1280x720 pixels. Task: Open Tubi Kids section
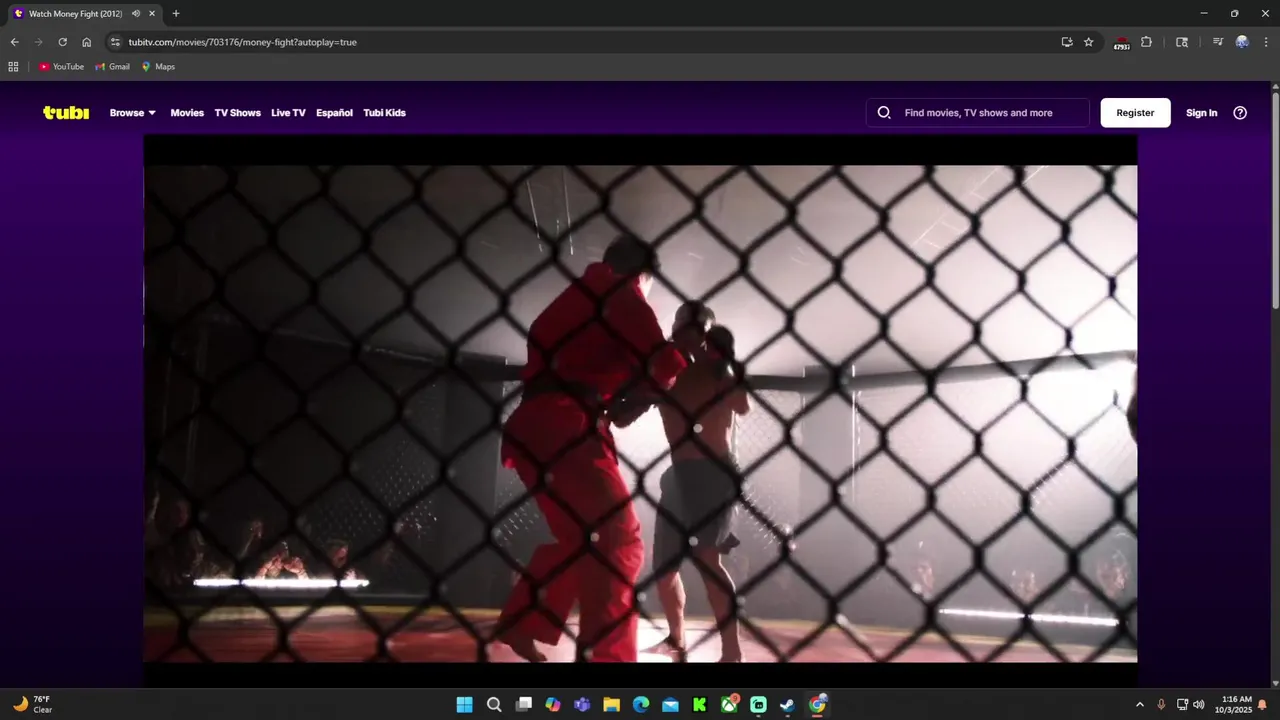384,113
